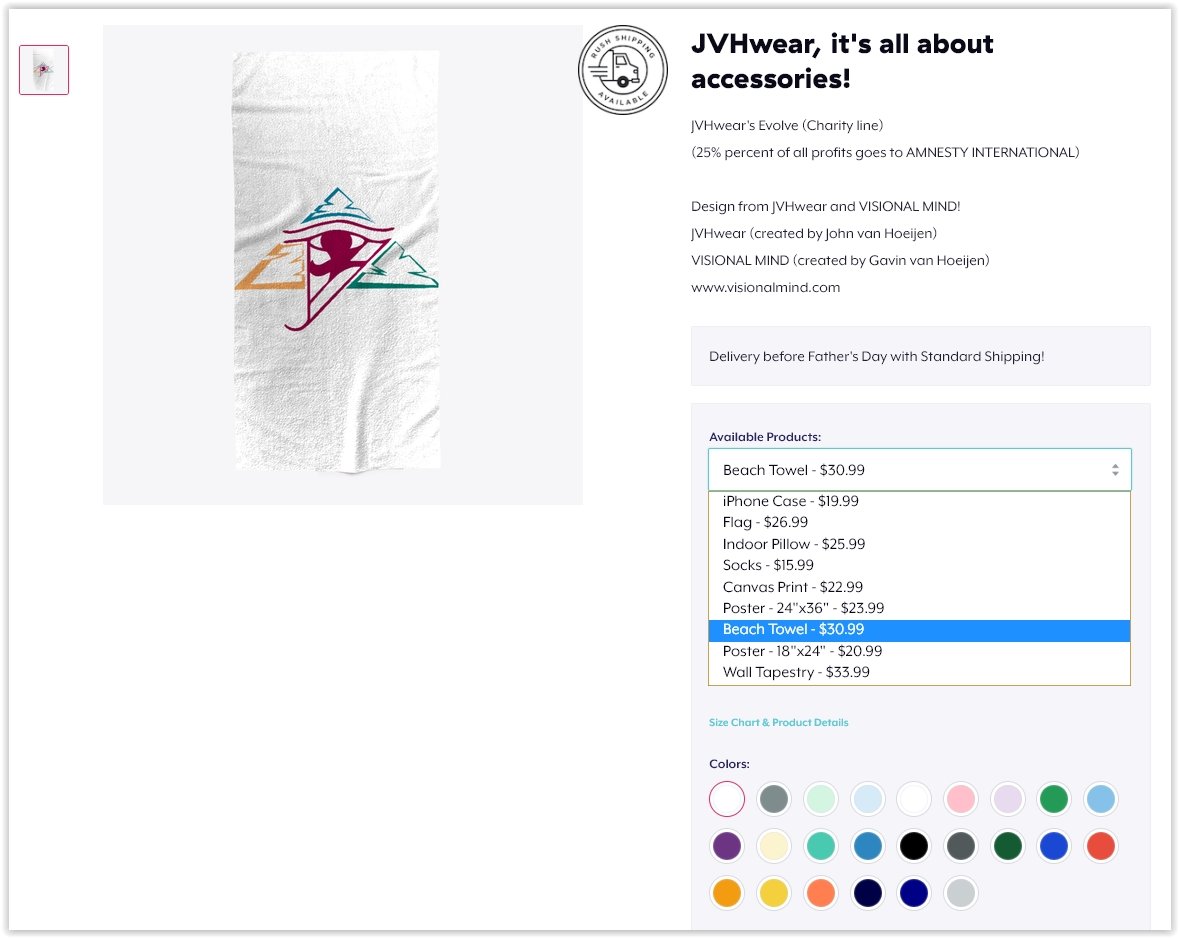Image resolution: width=1179 pixels, height=938 pixels.
Task: Click the Available Products label
Action: [765, 437]
